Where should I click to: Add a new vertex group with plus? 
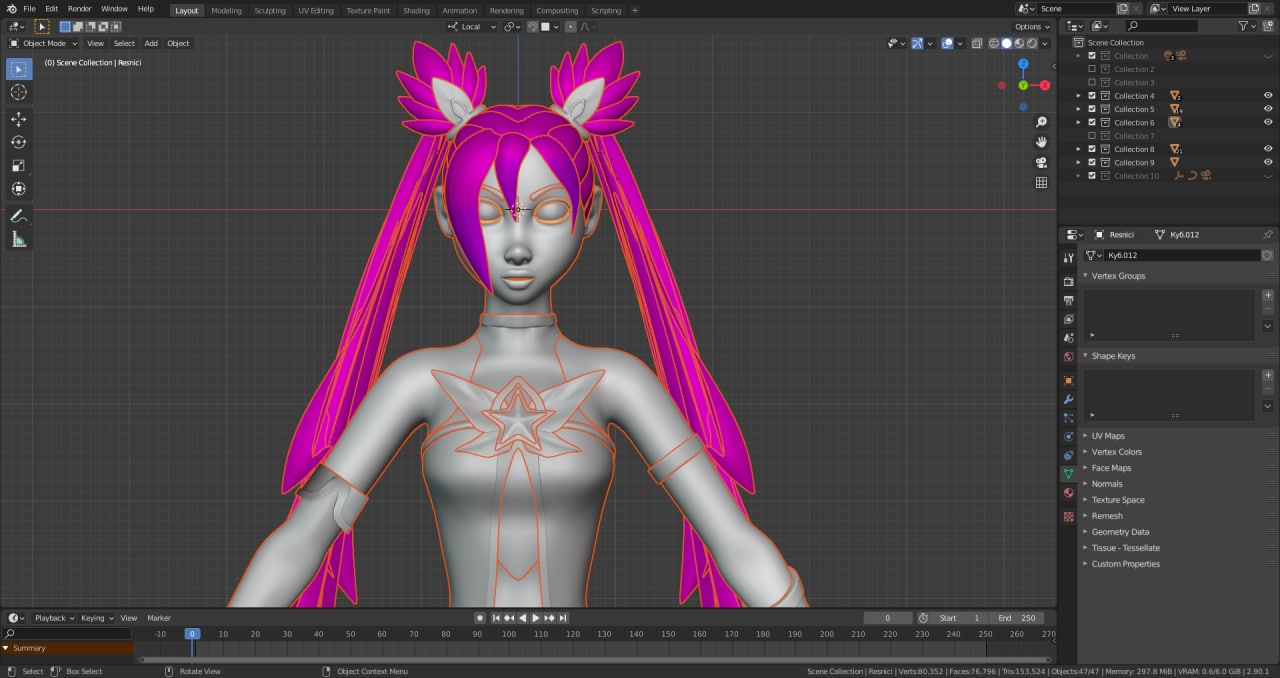coord(1268,295)
